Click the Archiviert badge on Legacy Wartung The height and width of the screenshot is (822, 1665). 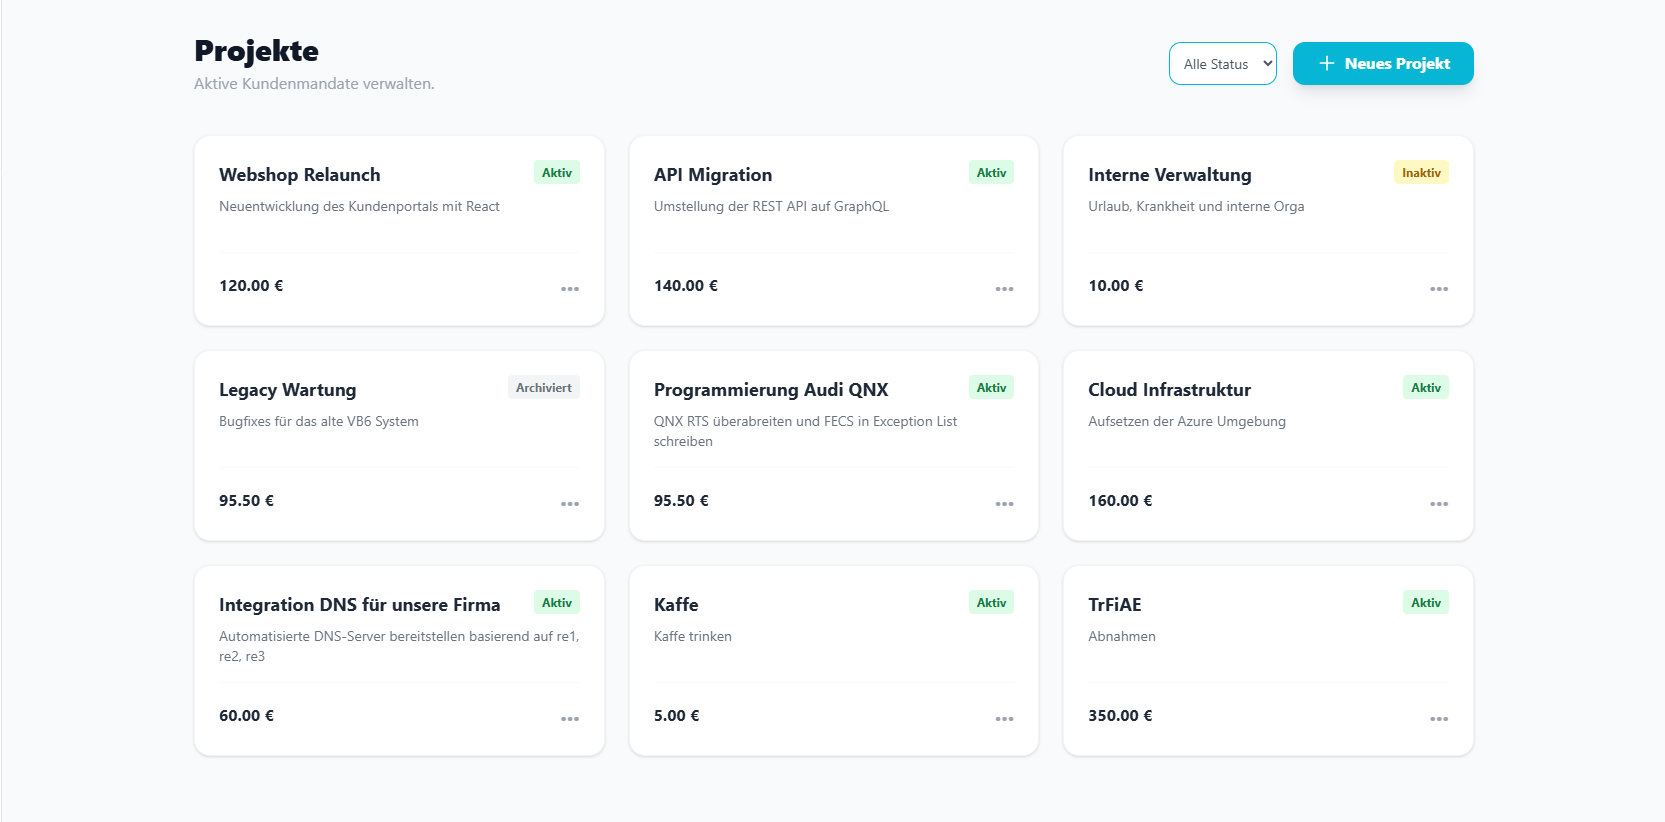(x=543, y=388)
